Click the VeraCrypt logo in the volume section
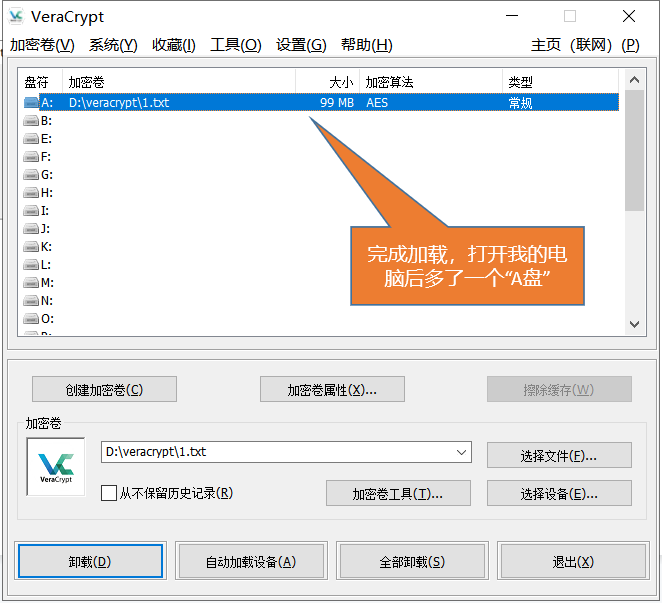The width and height of the screenshot is (662, 603). [56, 467]
